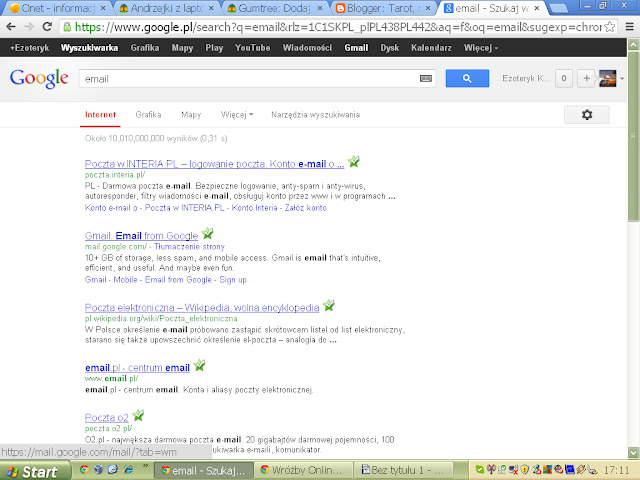Open Poczta elektroniczna Wikipedia result
The height and width of the screenshot is (480, 640).
click(x=202, y=308)
